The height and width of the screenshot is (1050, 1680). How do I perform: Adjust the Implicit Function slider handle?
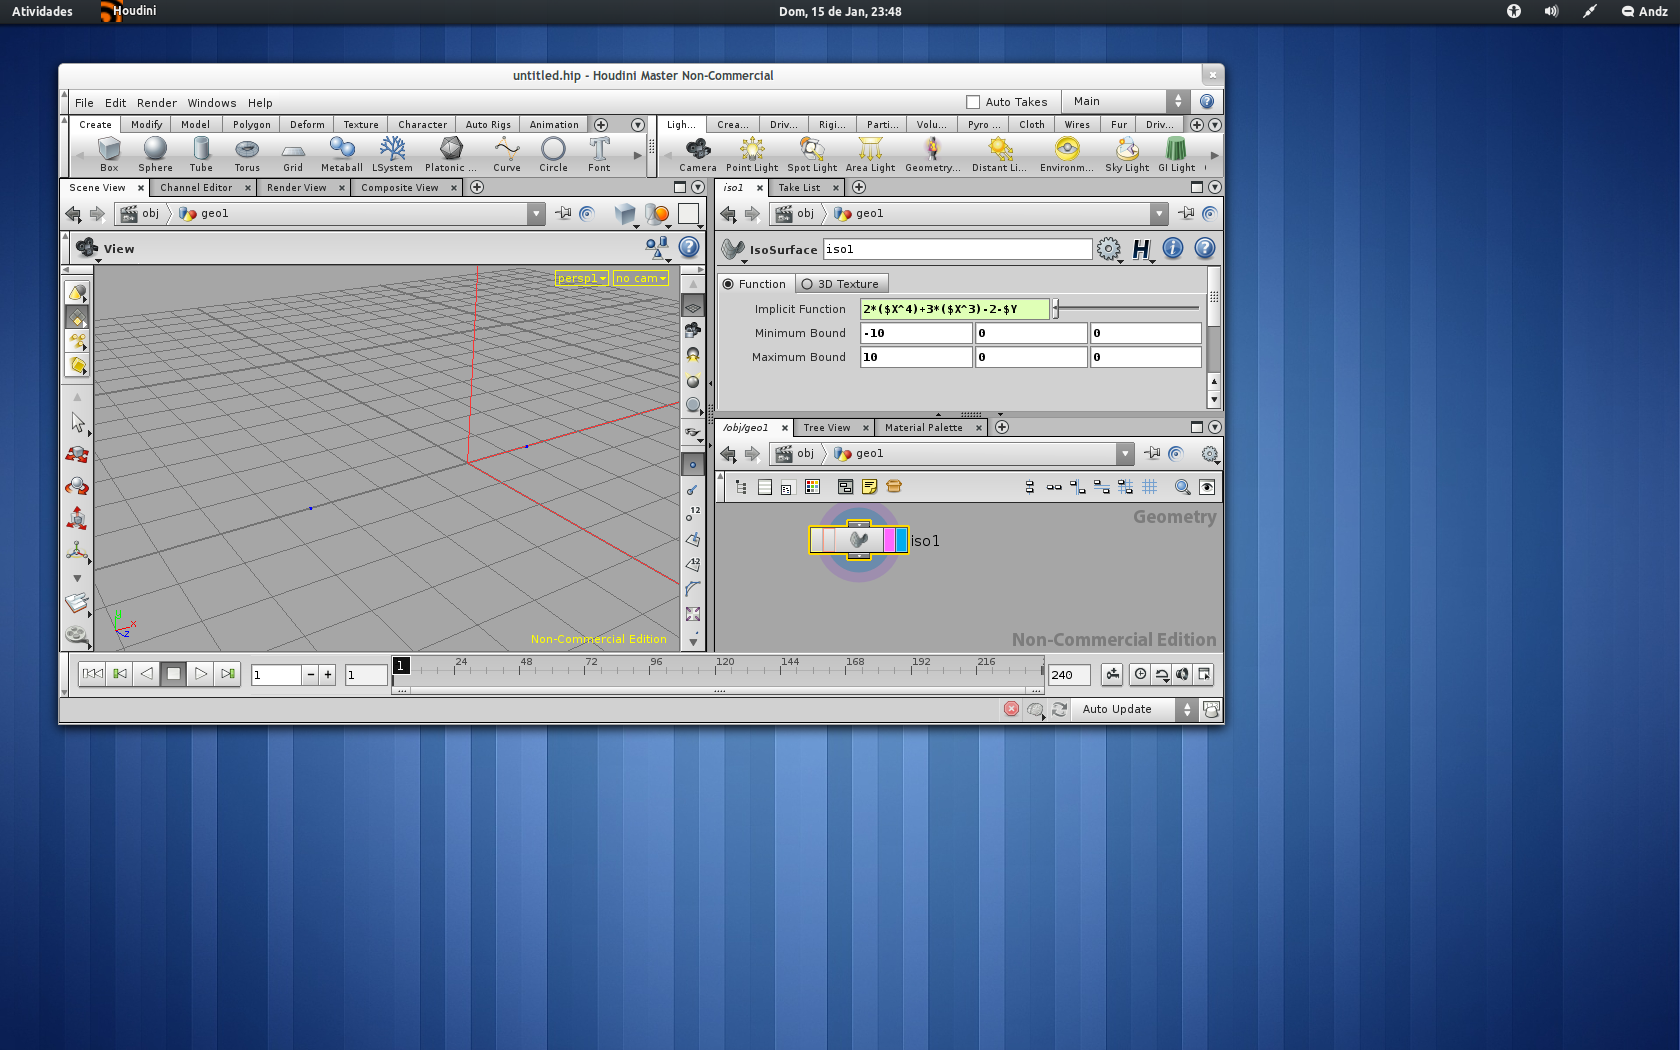coord(1056,309)
